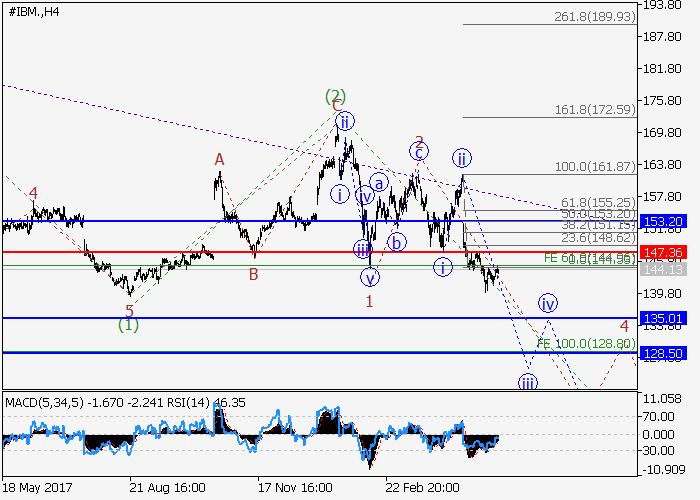Select the blue 128.50 support level tag
The image size is (700, 500).
click(x=663, y=353)
